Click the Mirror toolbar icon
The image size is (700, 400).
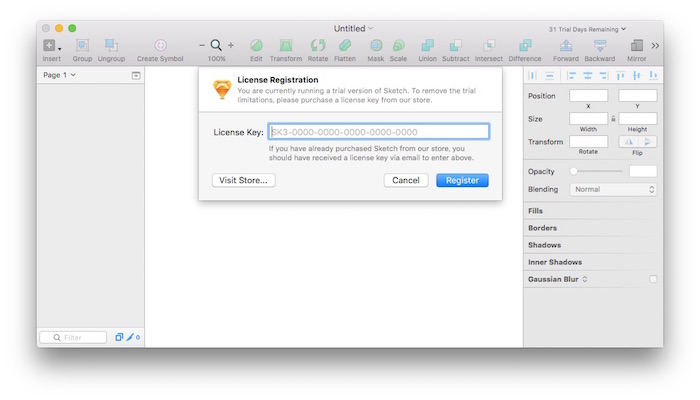(x=637, y=45)
